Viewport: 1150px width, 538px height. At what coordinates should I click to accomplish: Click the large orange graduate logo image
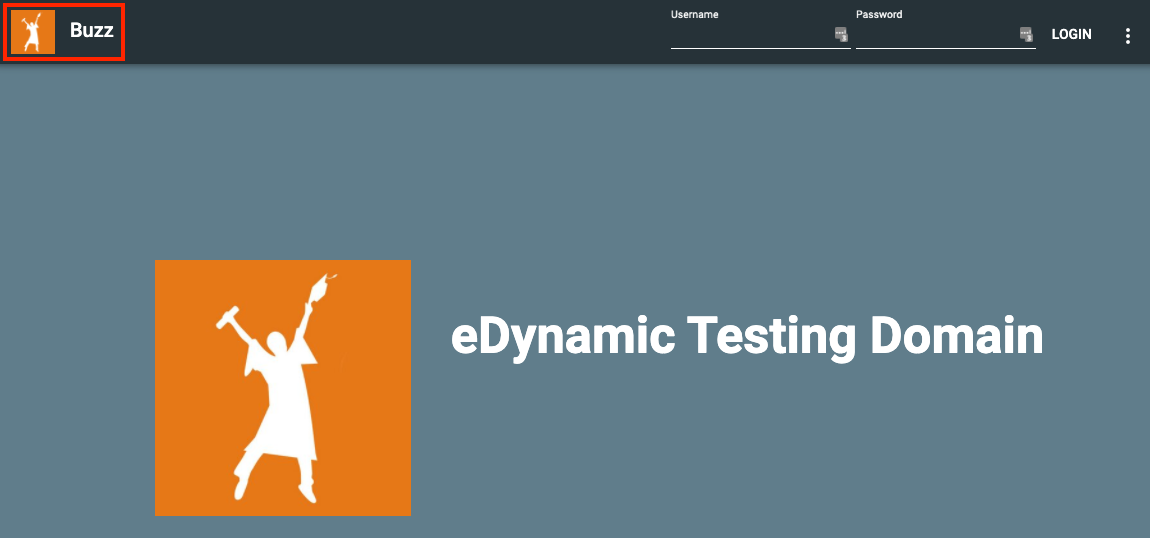pos(282,388)
